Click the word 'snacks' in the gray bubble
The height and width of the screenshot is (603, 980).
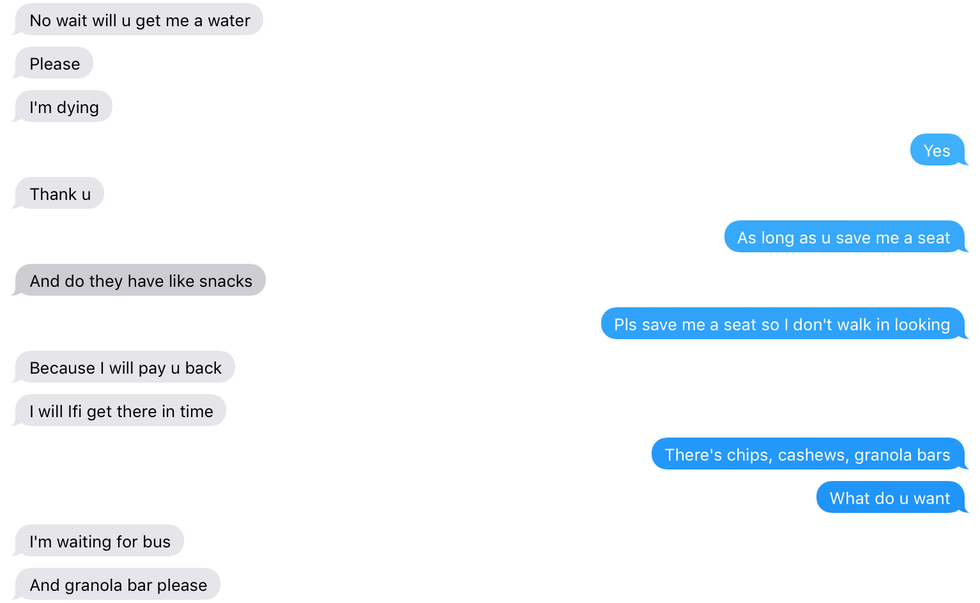226,281
